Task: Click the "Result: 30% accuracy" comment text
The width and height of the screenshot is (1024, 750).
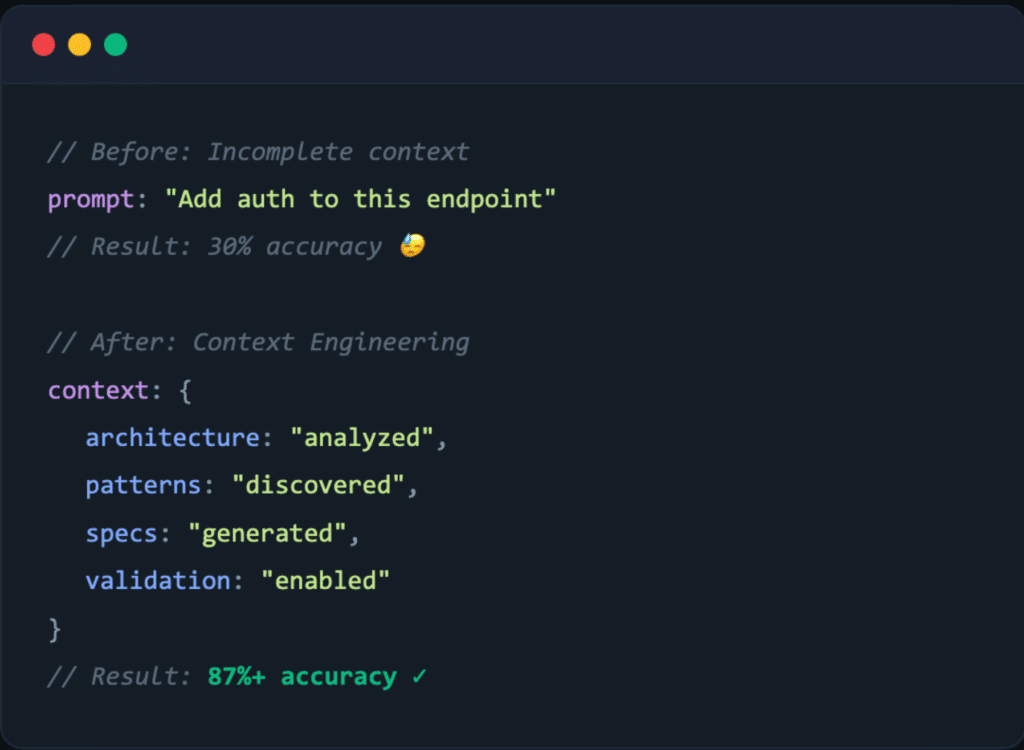Action: point(214,247)
